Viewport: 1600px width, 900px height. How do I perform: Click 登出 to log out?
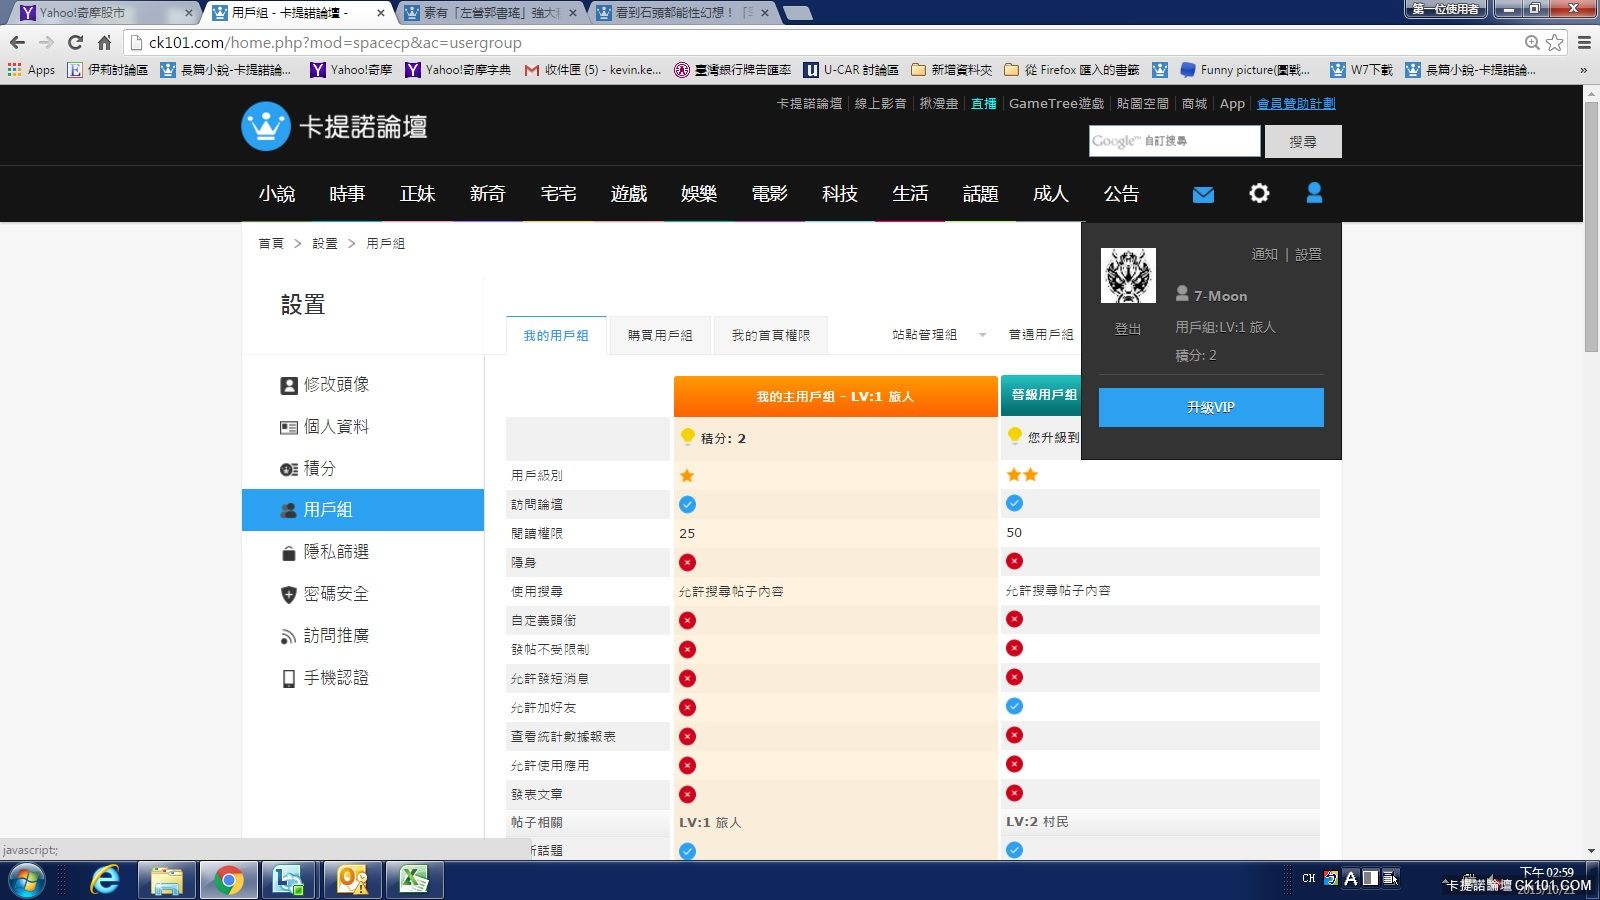pyautogui.click(x=1128, y=329)
